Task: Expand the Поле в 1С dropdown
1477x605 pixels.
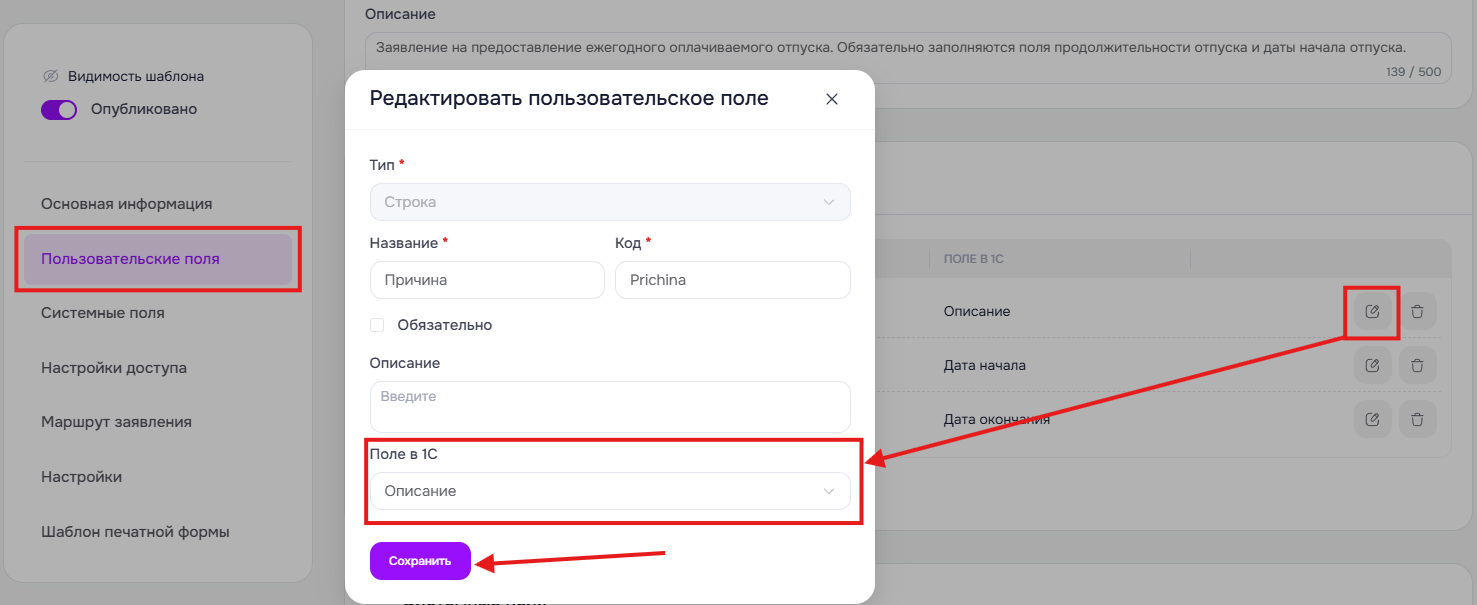Action: pos(610,491)
